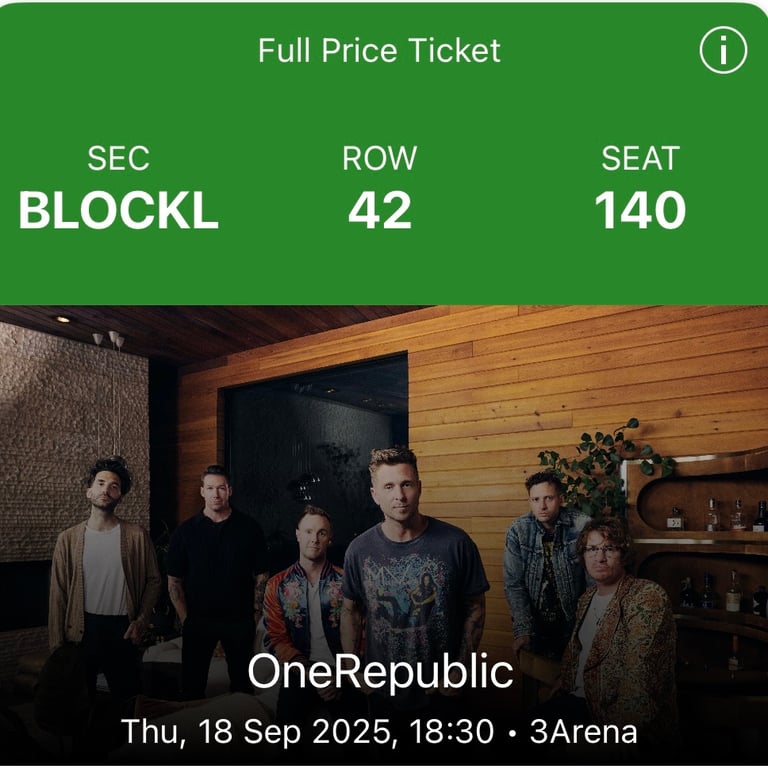The height and width of the screenshot is (769, 768).
Task: Click the SEC label
Action: (118, 158)
